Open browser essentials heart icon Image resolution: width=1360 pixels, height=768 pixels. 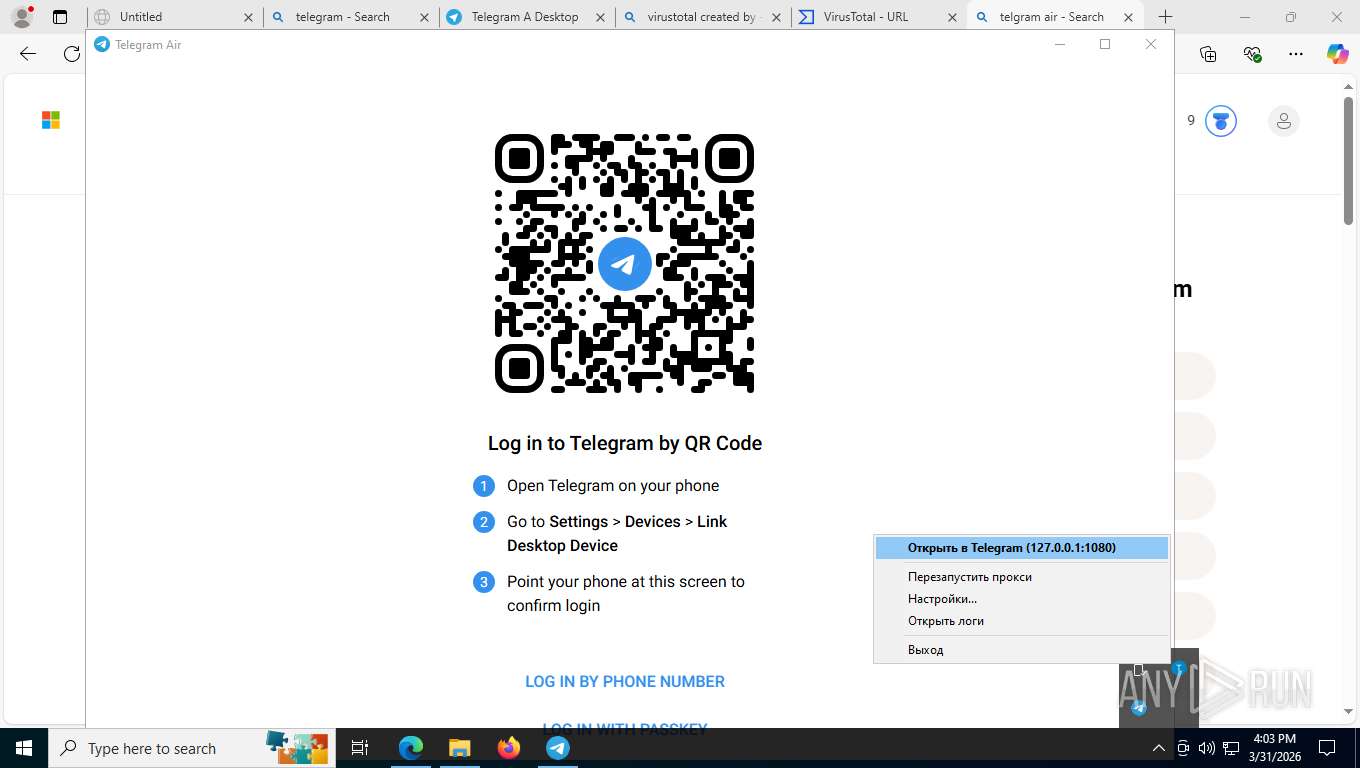[1252, 54]
